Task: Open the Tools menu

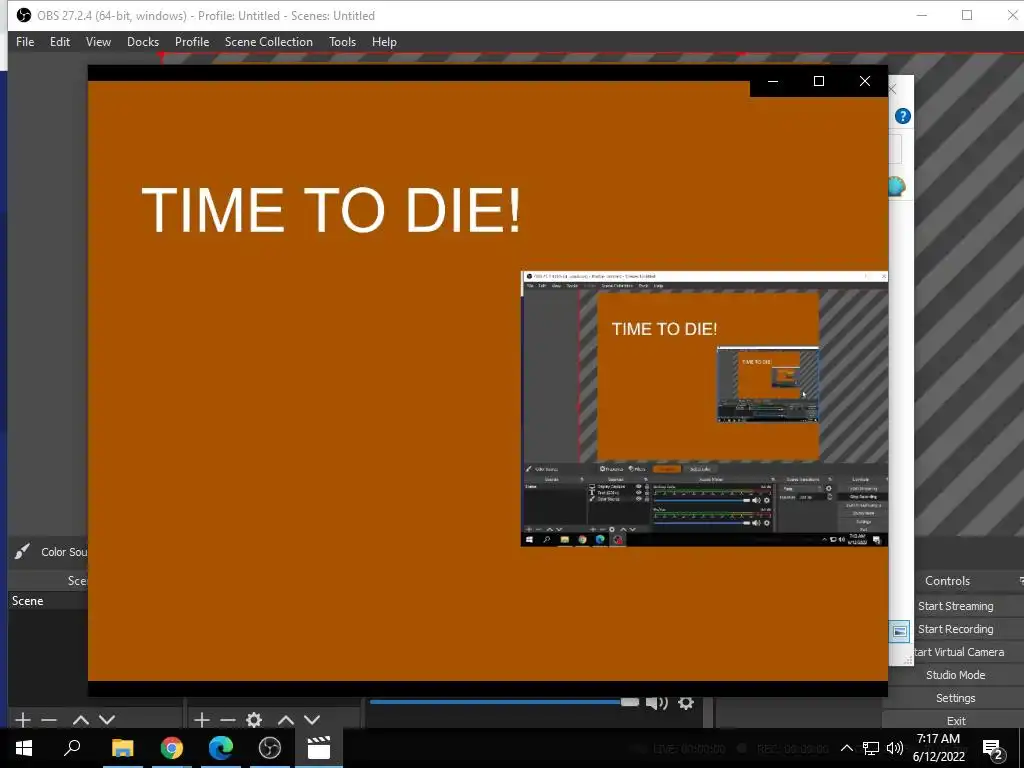Action: coord(342,42)
